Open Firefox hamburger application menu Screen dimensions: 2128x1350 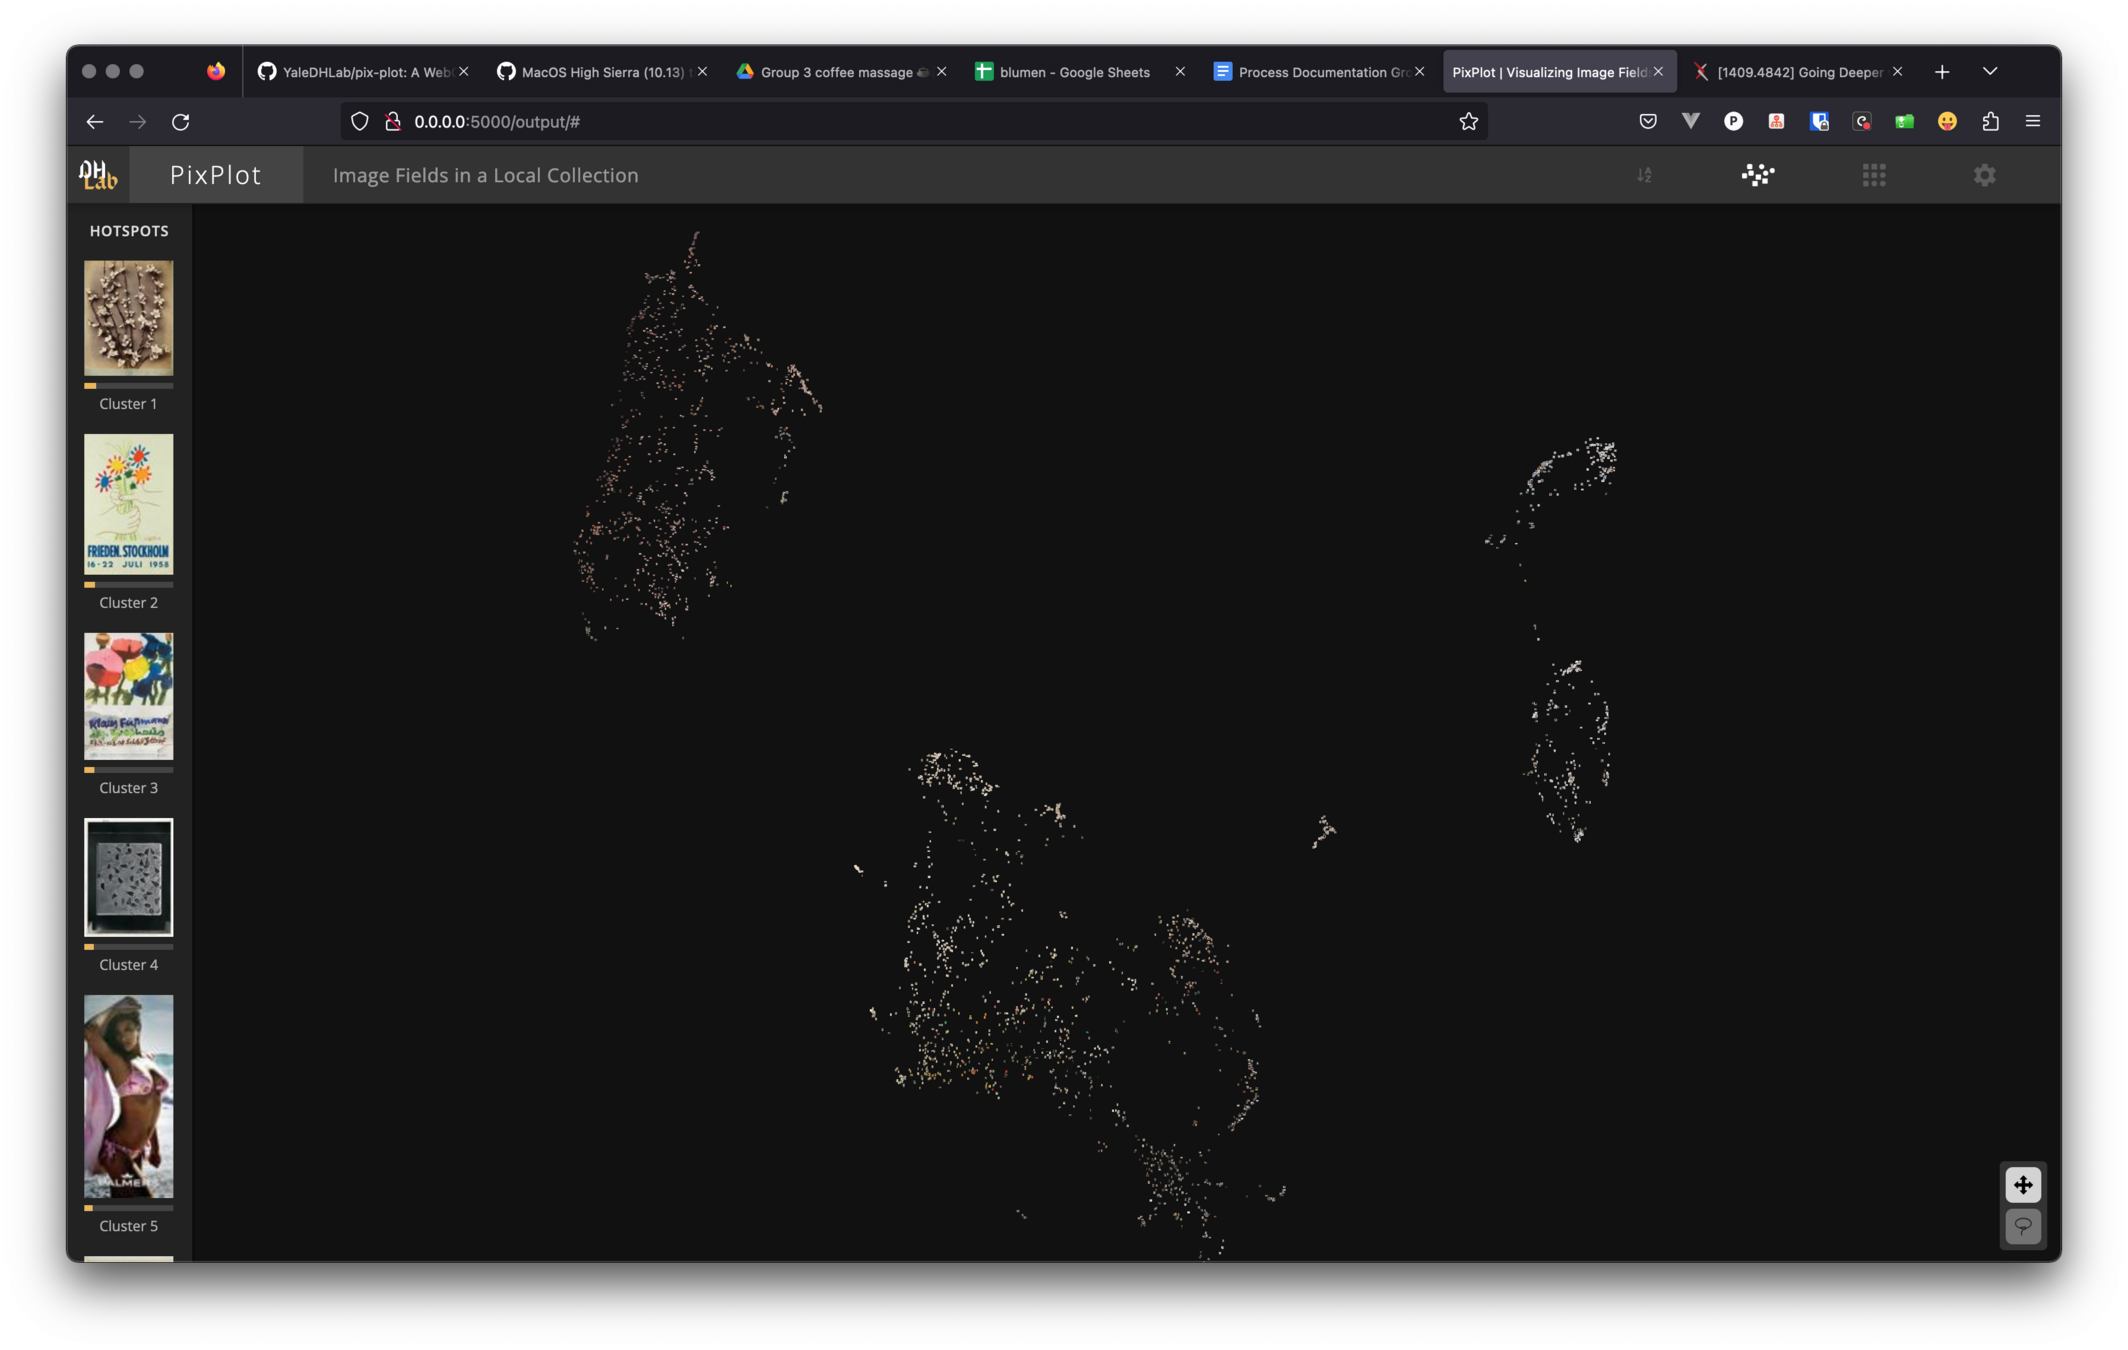pyautogui.click(x=2032, y=122)
